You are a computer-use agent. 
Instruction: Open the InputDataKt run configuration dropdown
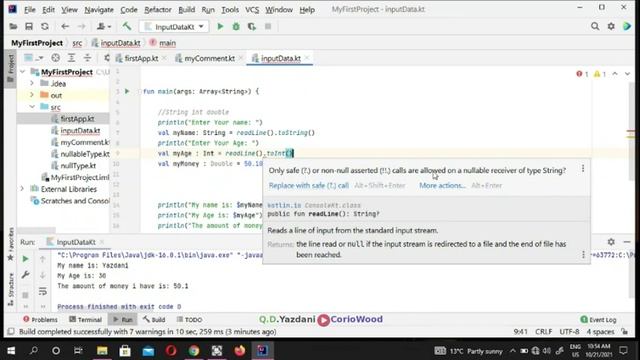(x=174, y=27)
